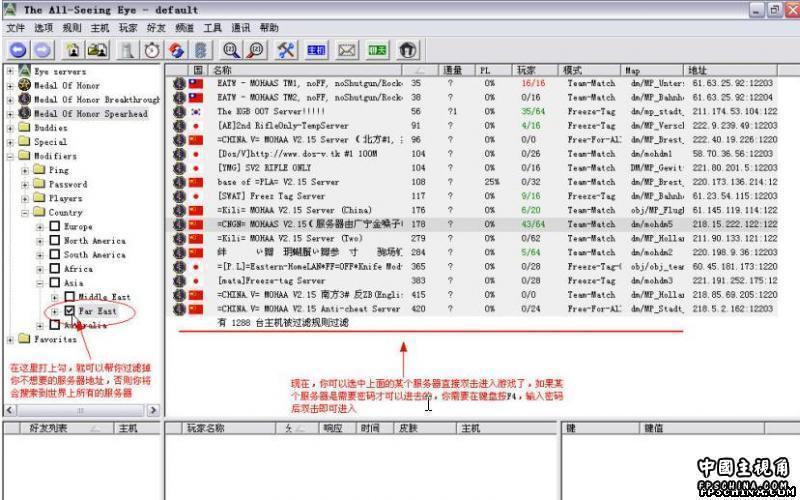Click the blue forward arrow toolbar icon
The height and width of the screenshot is (500, 800).
pyautogui.click(x=43, y=50)
